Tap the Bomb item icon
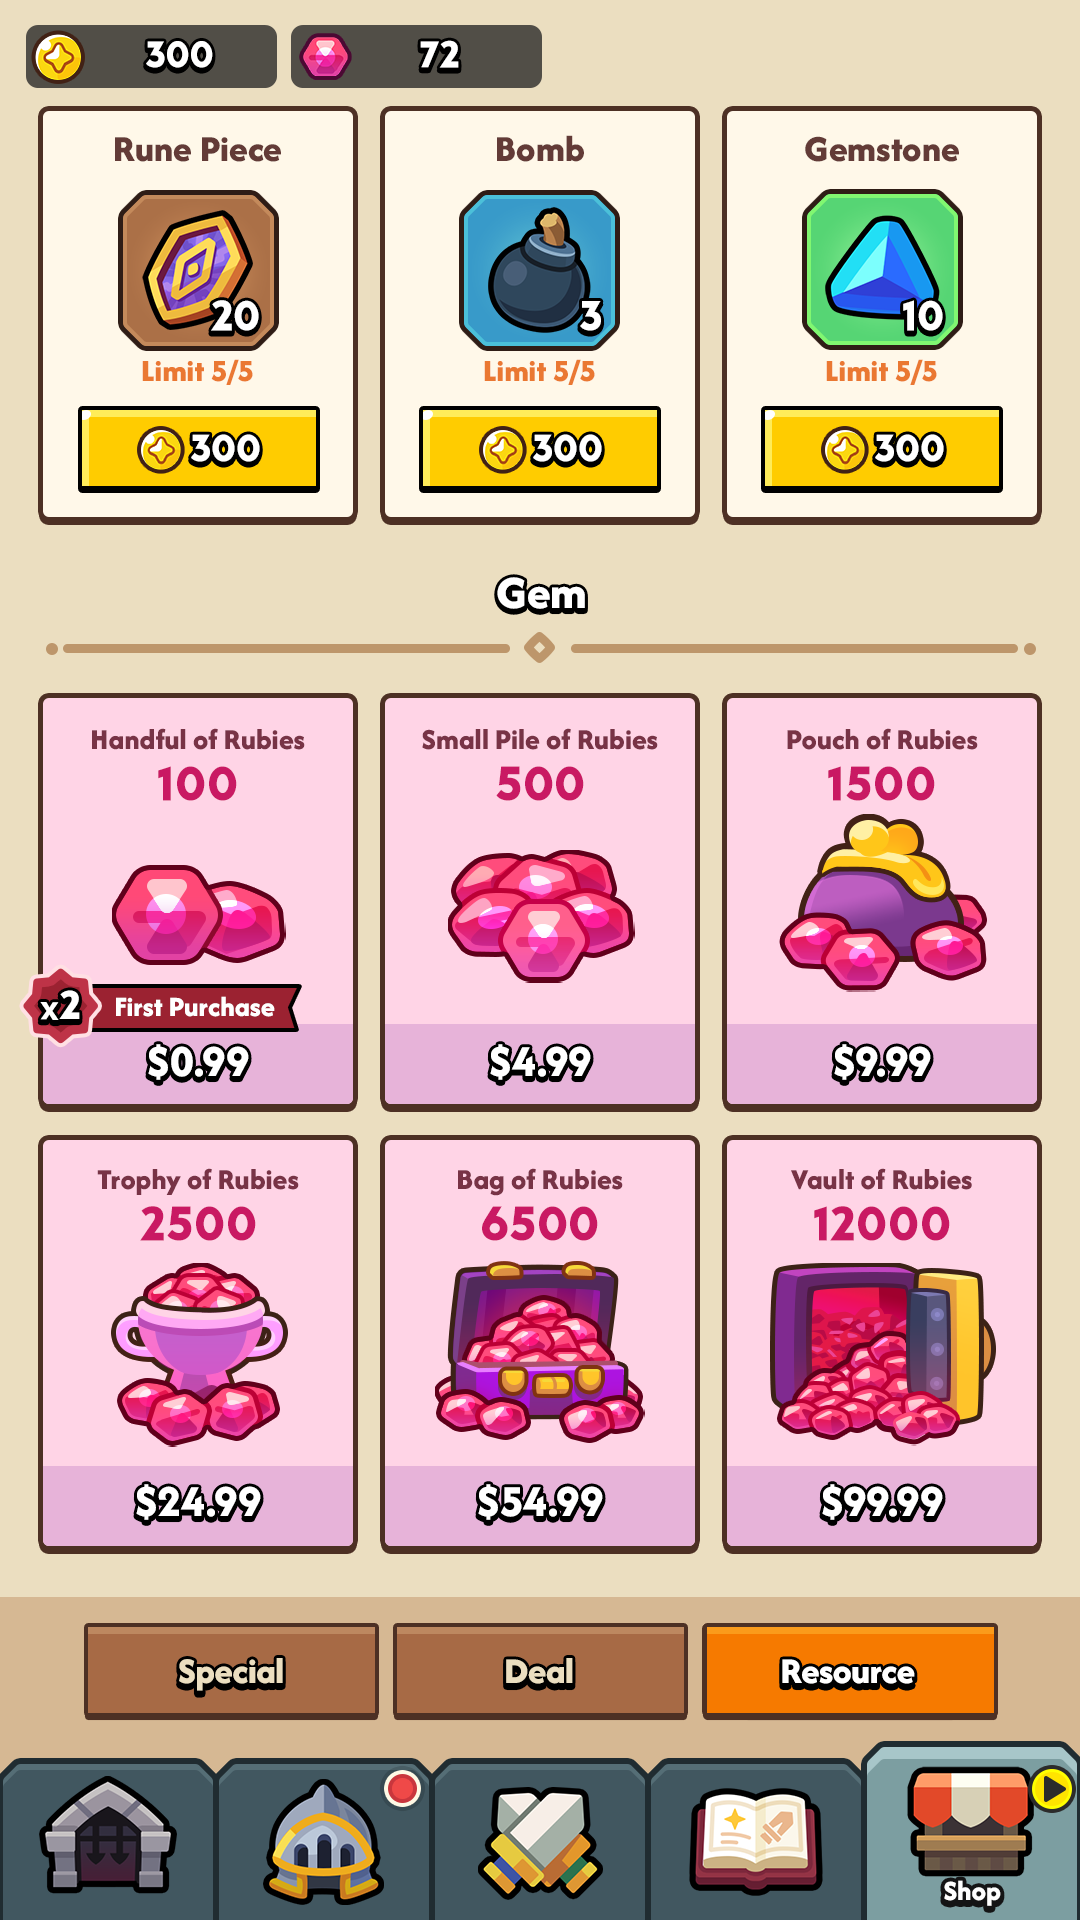 pyautogui.click(x=540, y=270)
